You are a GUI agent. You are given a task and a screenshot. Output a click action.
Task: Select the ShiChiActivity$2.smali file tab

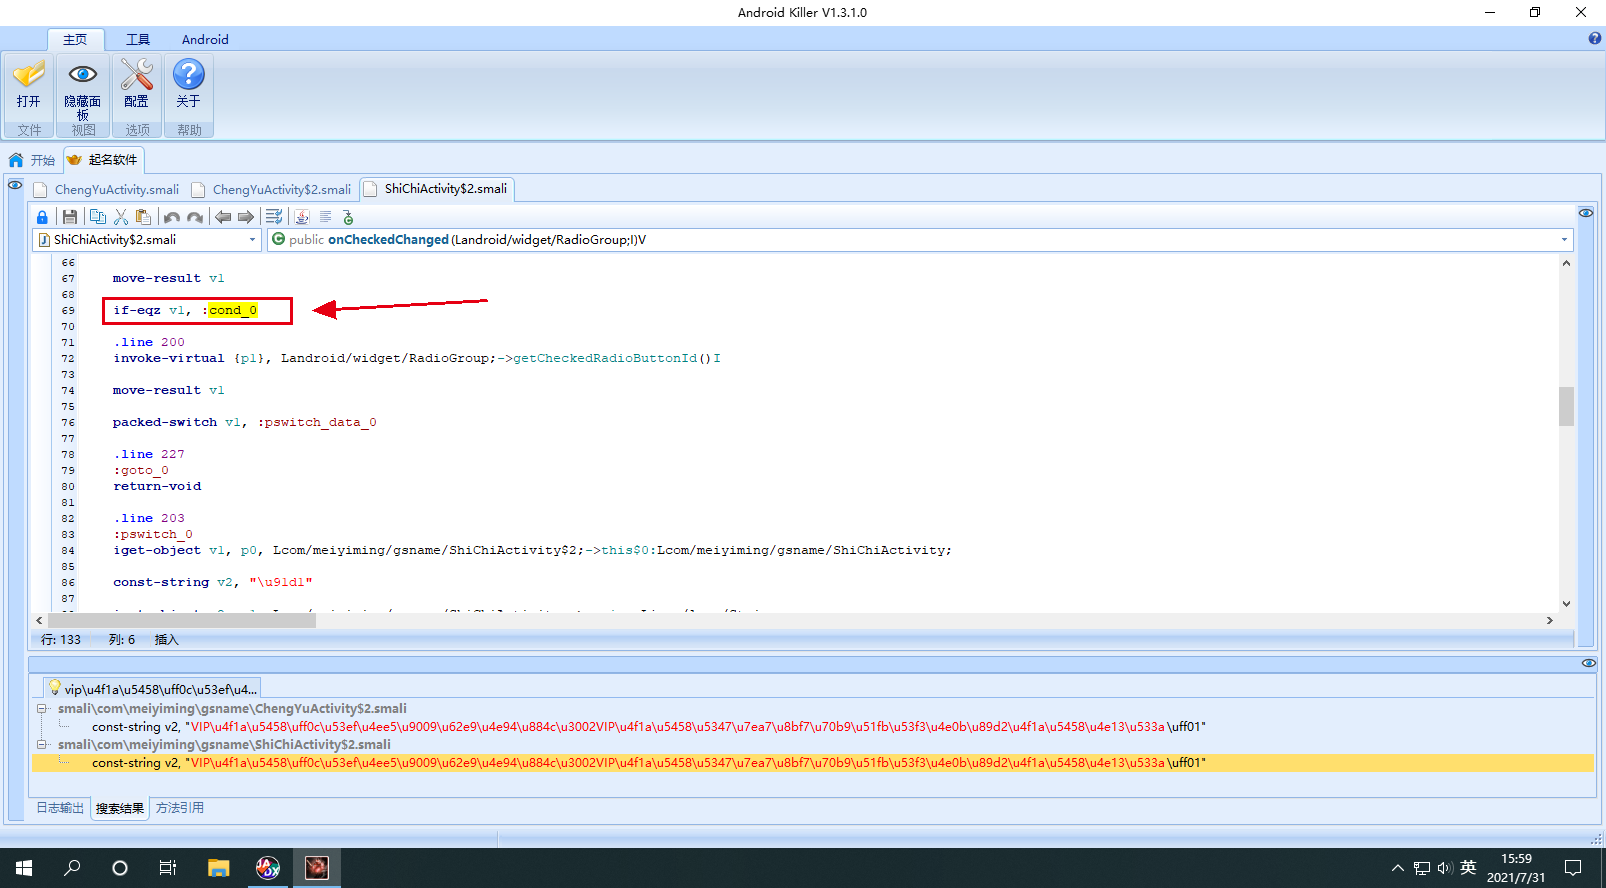[x=437, y=188]
